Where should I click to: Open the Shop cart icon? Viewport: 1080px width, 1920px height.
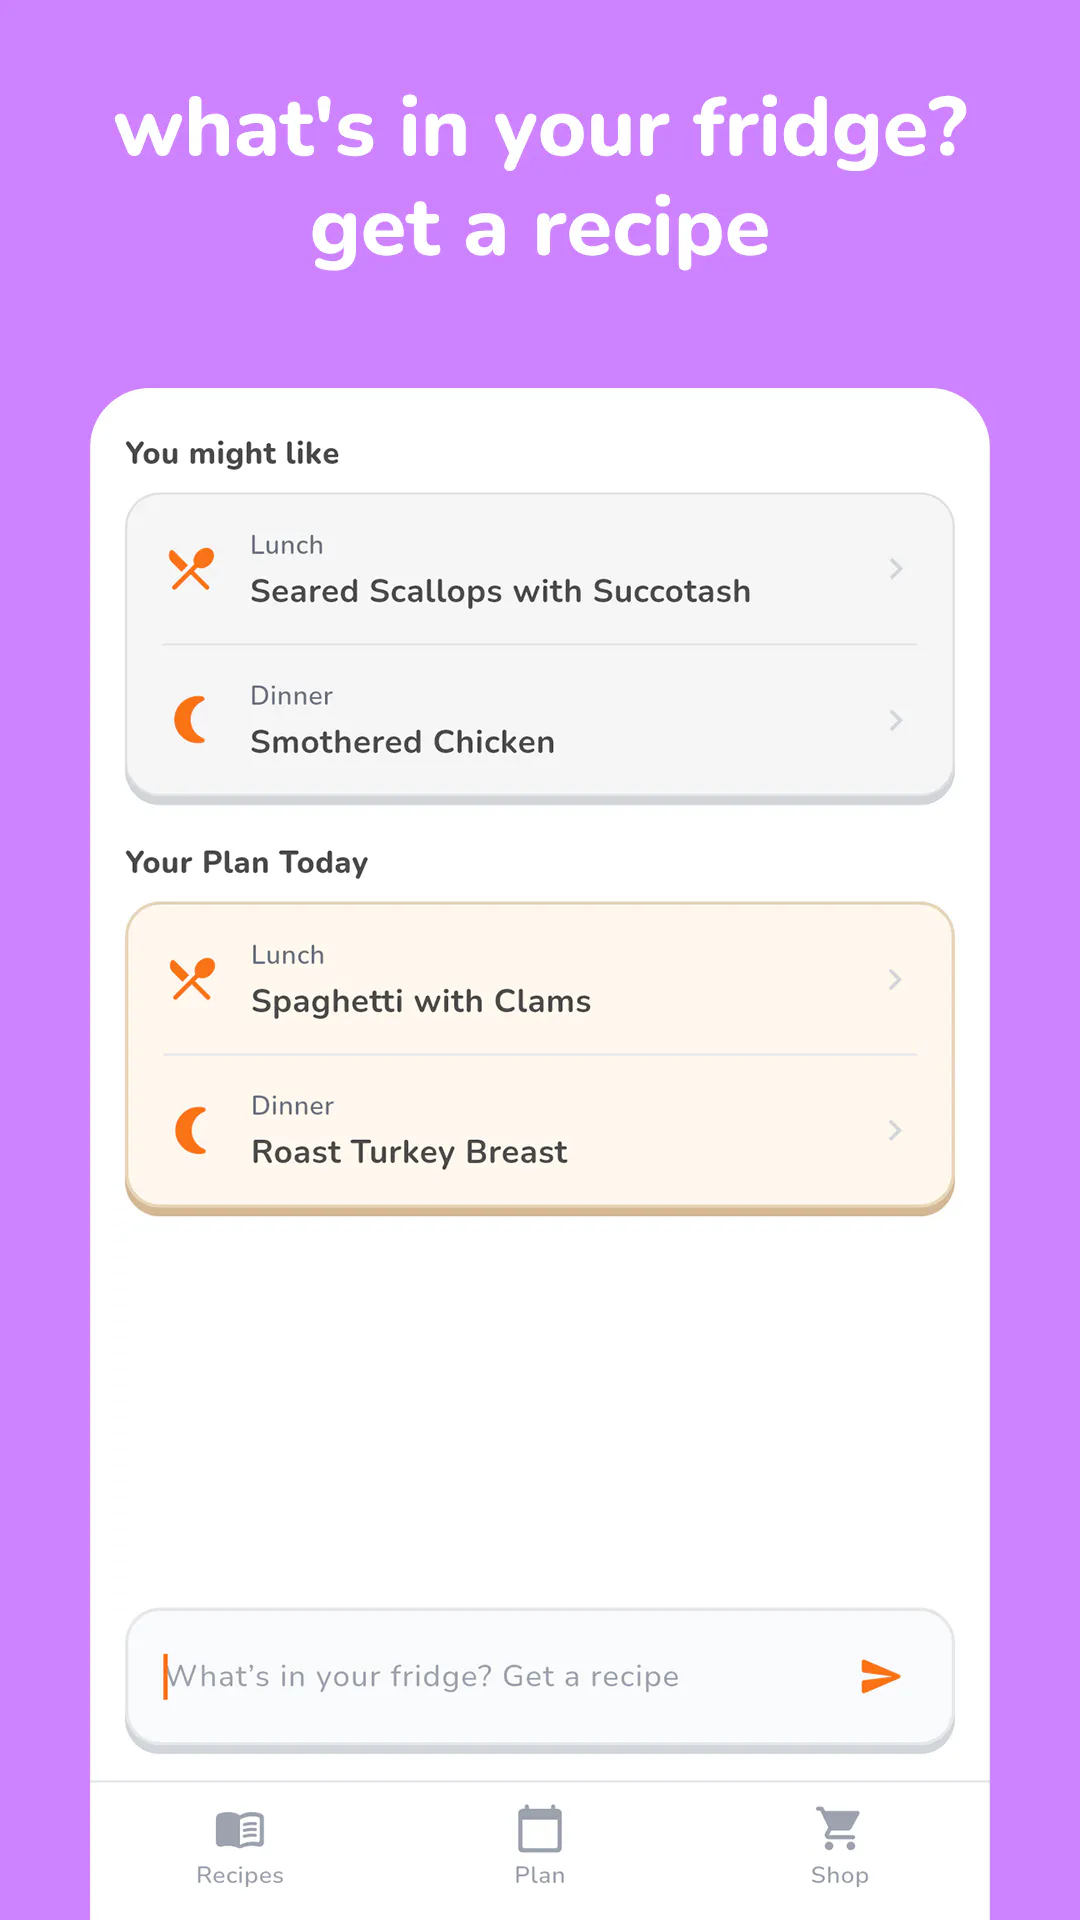(839, 1829)
